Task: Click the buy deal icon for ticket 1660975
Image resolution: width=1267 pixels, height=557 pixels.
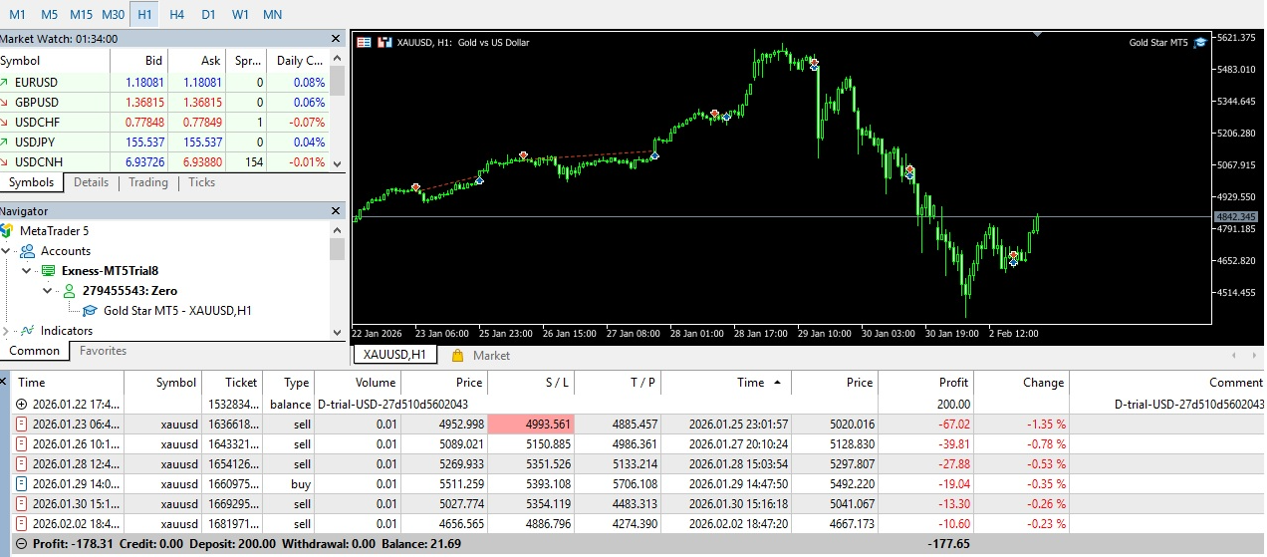Action: (22, 484)
